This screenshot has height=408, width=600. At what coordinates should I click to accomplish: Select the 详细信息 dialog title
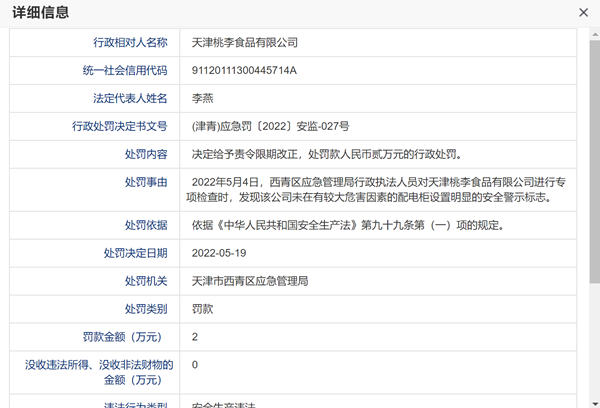[x=41, y=12]
